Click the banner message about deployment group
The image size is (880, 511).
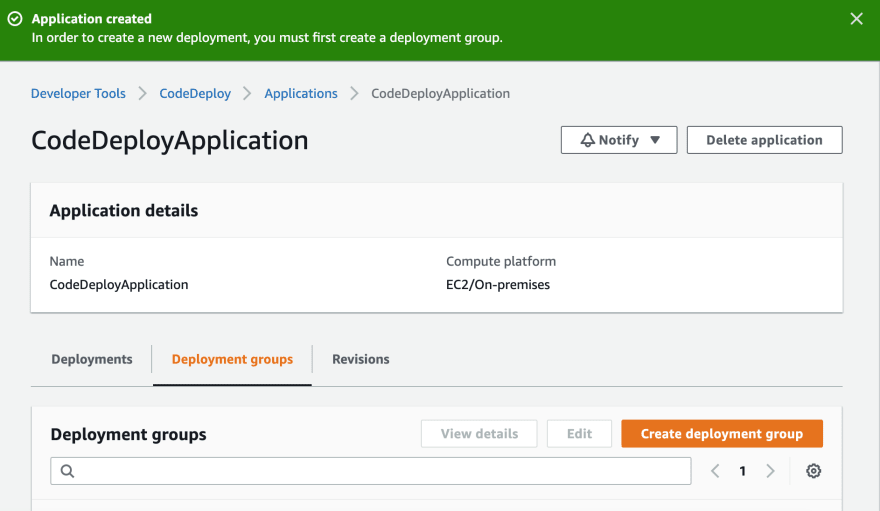(x=267, y=38)
